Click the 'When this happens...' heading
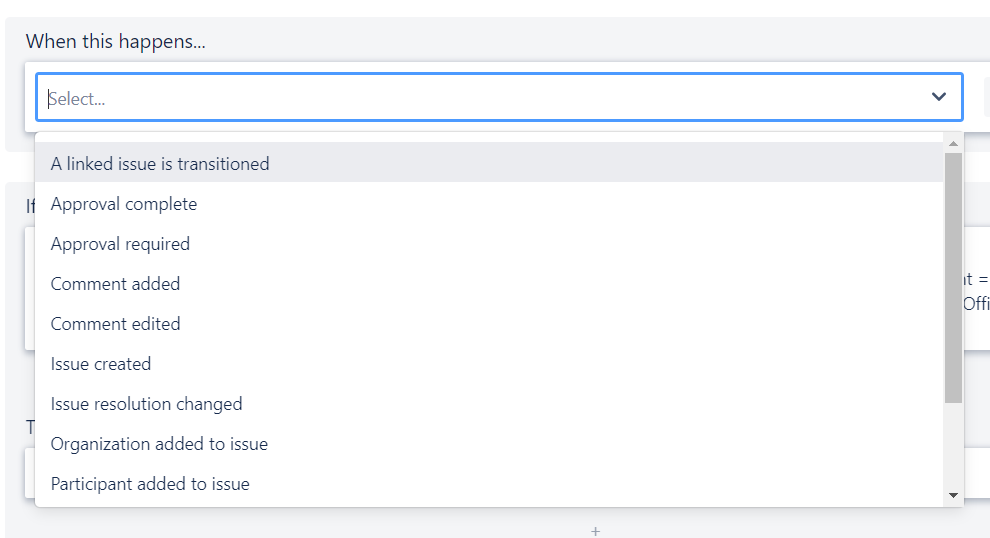990x538 pixels. (x=116, y=42)
